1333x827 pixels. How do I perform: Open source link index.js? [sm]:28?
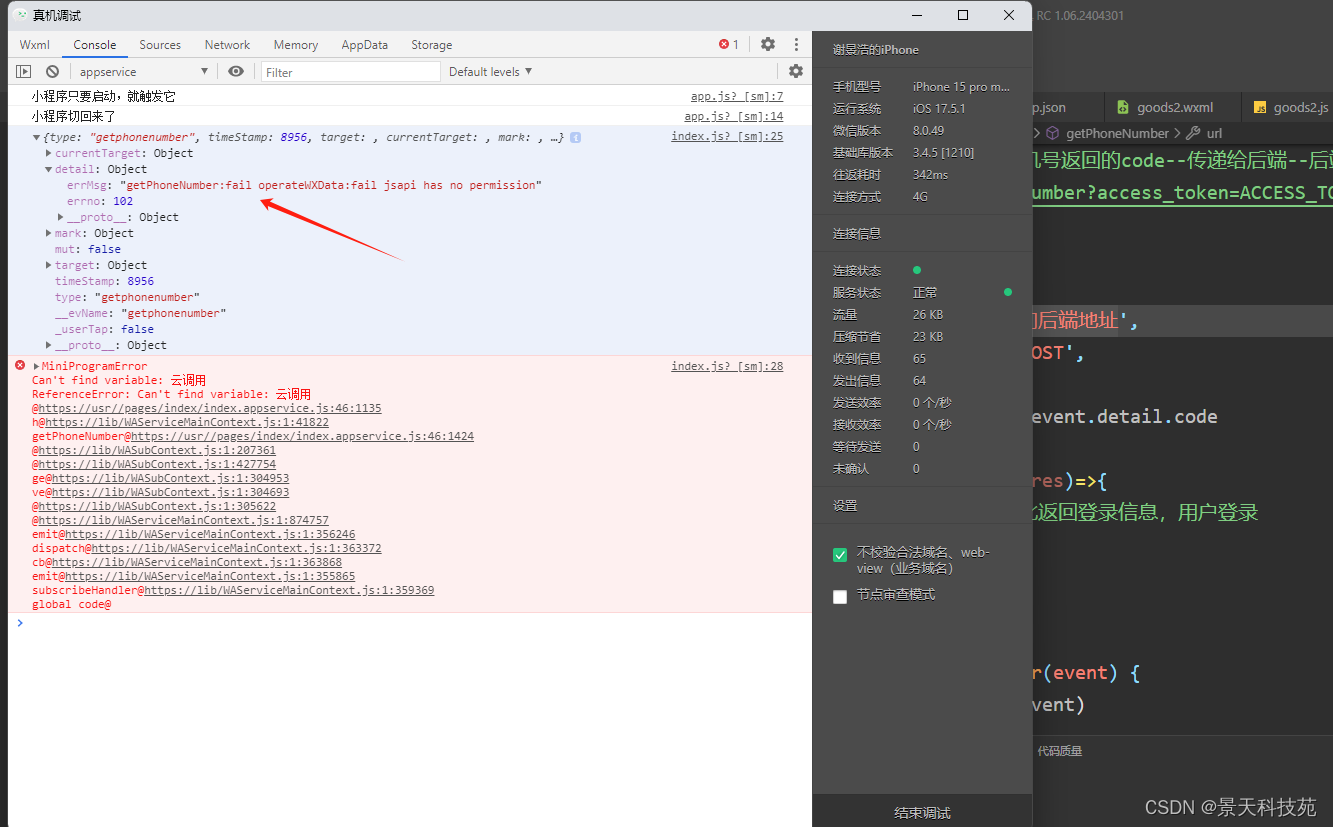(x=727, y=366)
